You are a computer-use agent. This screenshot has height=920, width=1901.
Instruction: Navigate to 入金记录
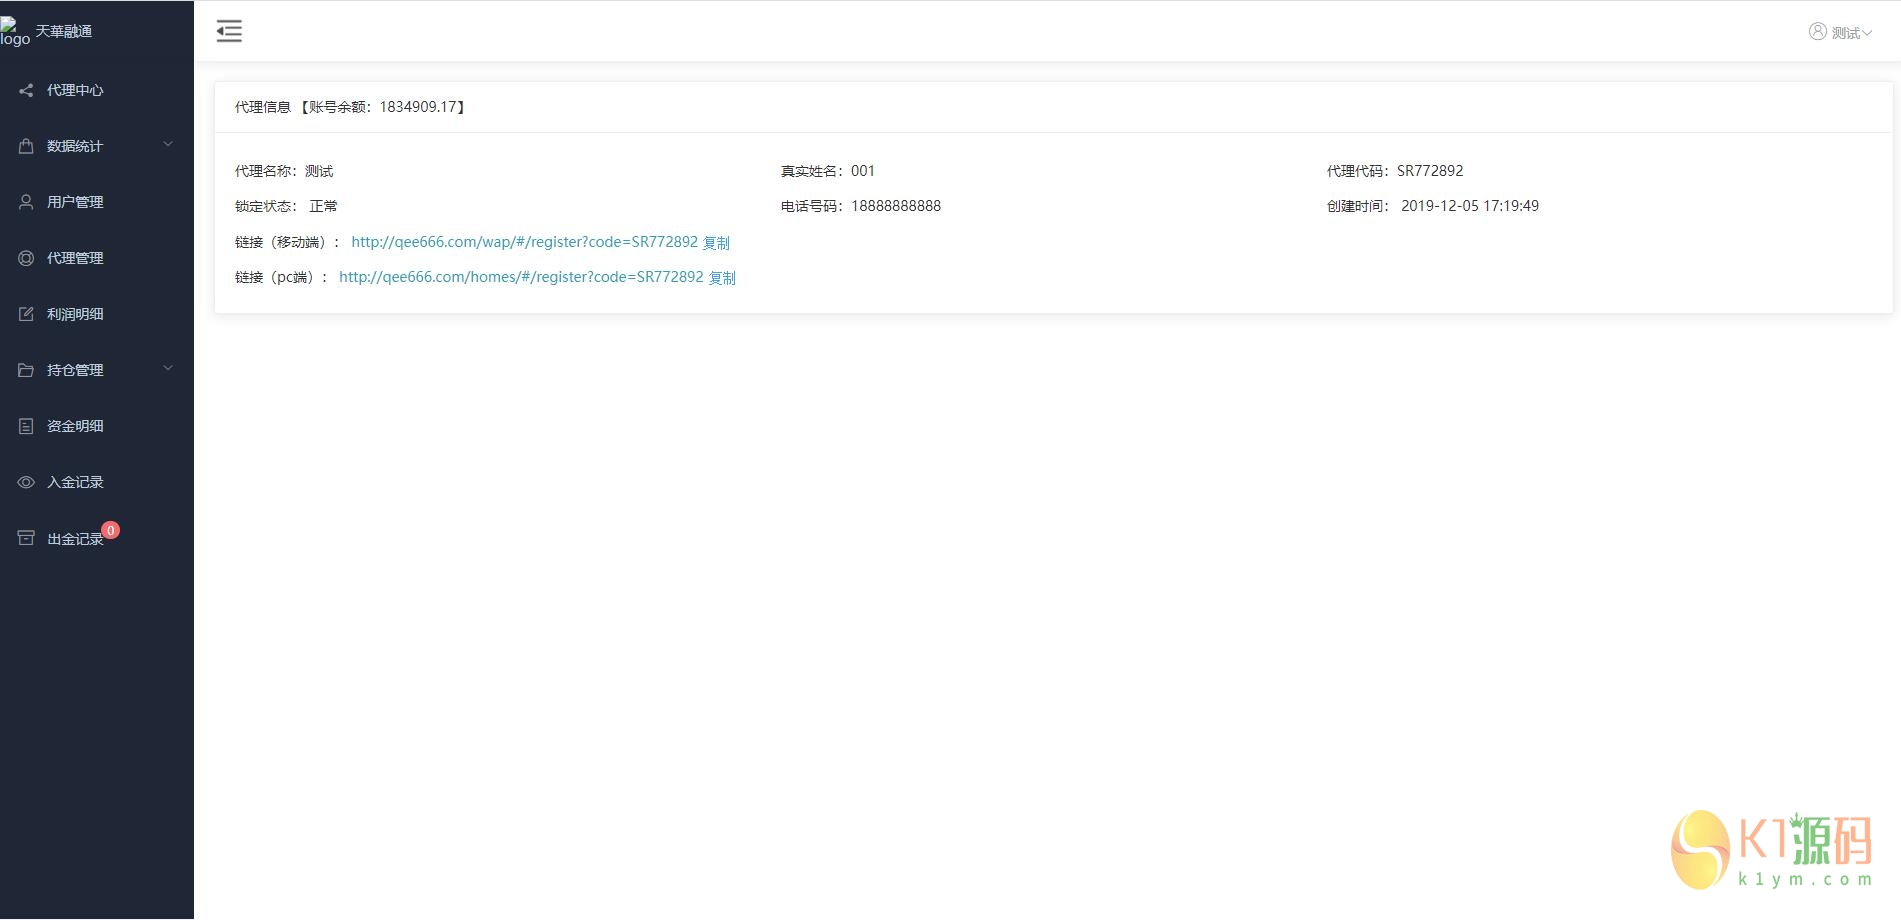tap(97, 482)
